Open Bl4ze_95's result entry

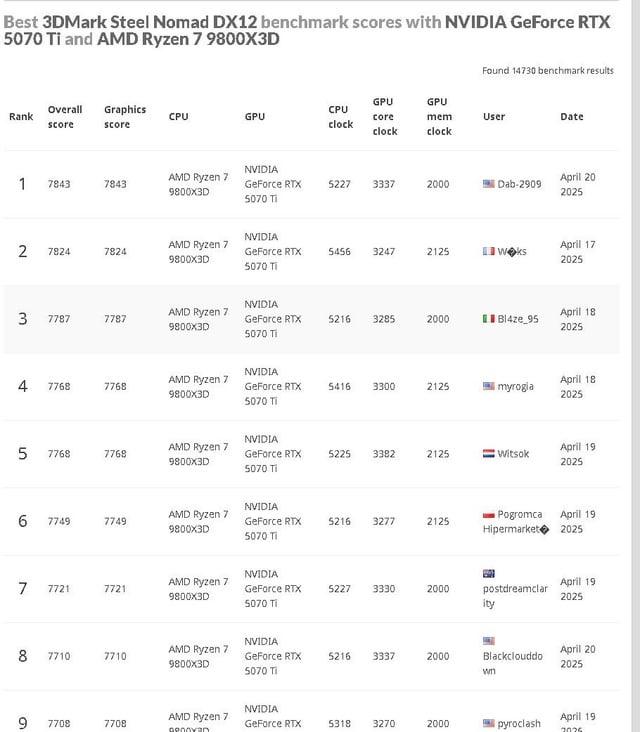[518, 319]
